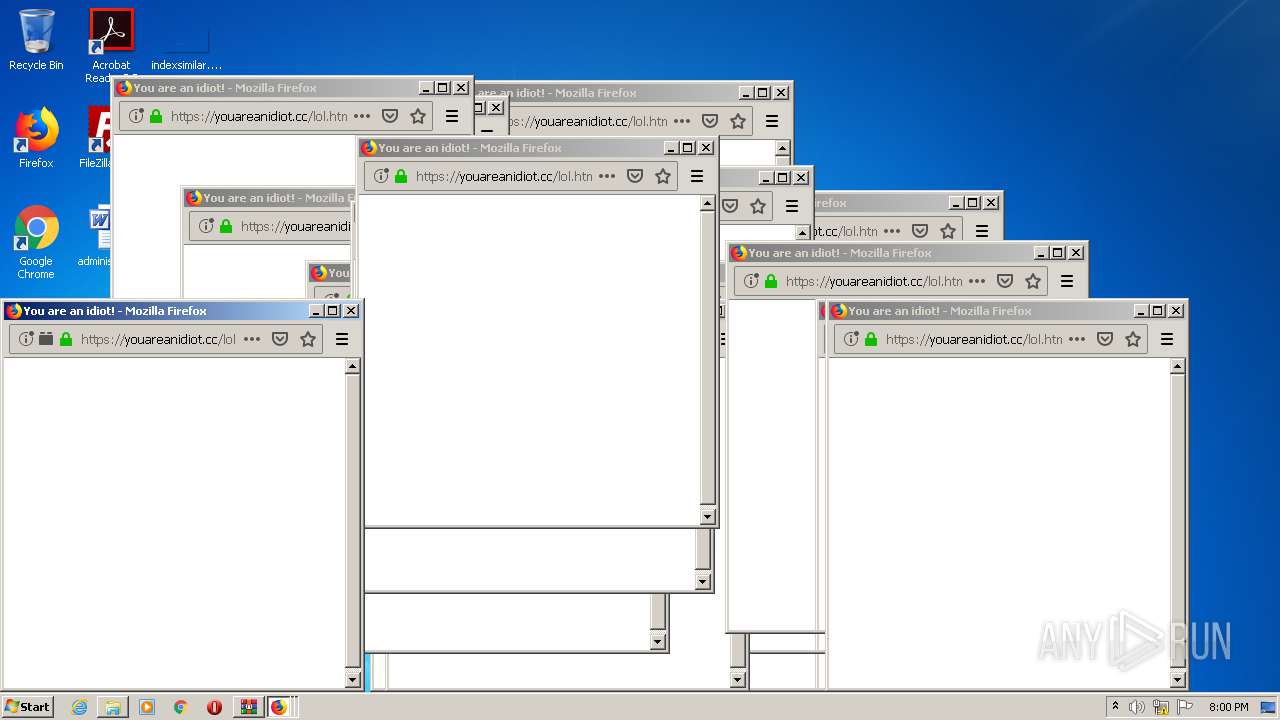Click the Recycle Bin desktop icon
This screenshot has width=1280, height=720.
click(x=36, y=40)
